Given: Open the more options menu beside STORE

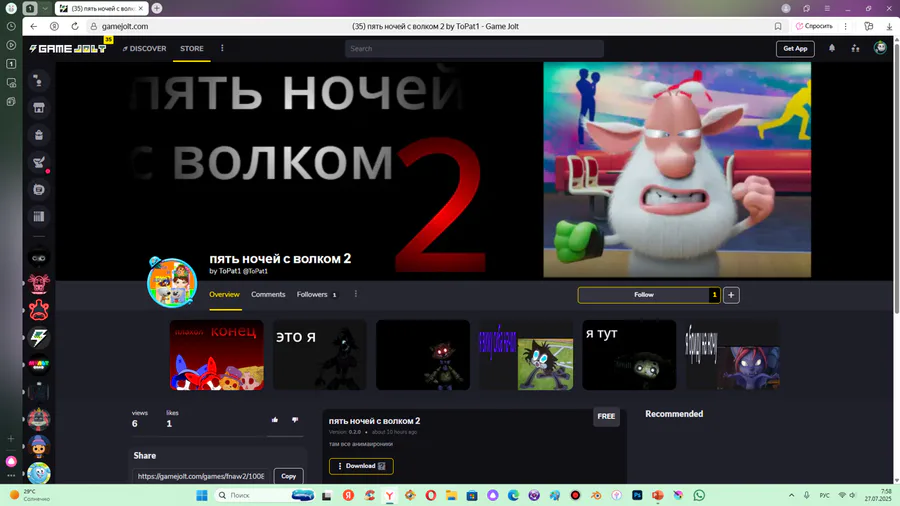Looking at the screenshot, I should (x=222, y=48).
